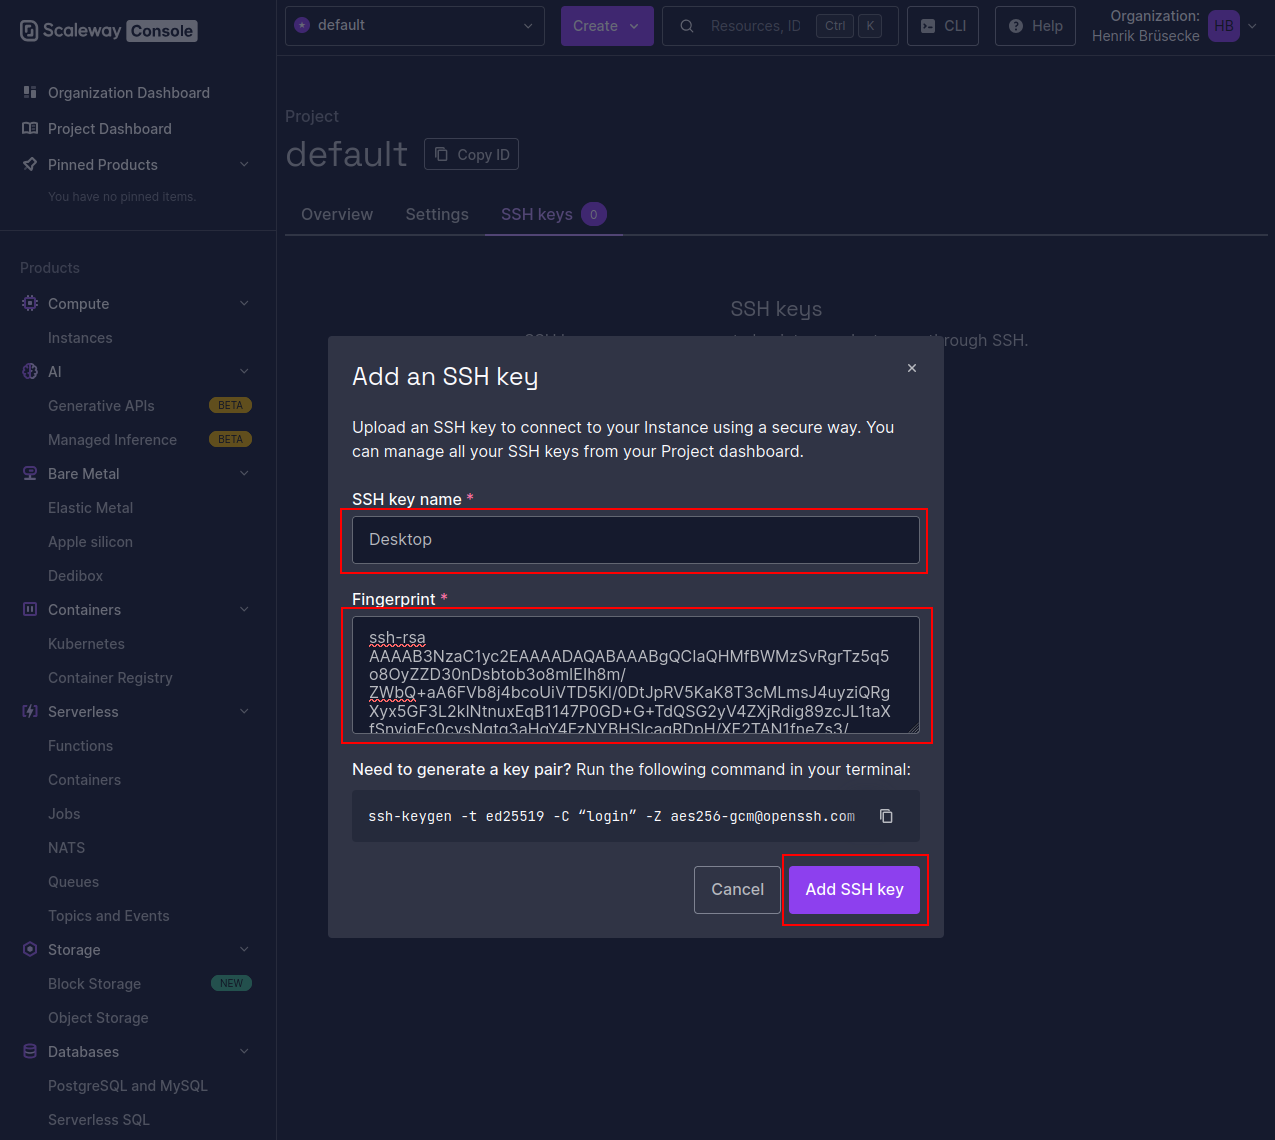
Task: Select the SSH keys tab
Action: [553, 214]
